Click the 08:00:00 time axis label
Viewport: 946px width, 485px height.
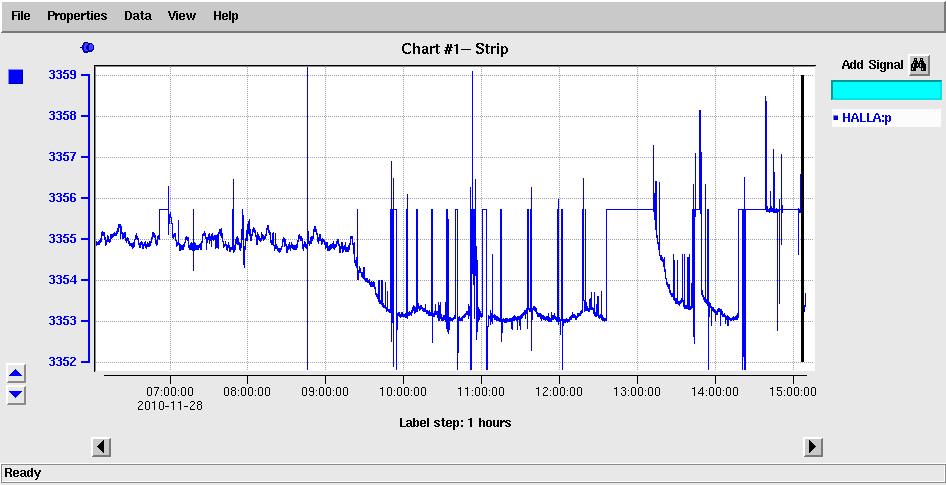[247, 391]
